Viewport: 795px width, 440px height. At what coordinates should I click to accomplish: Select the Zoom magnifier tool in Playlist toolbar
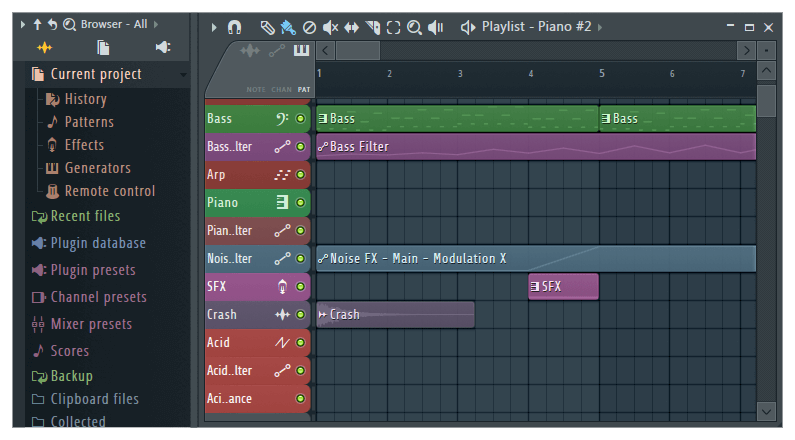pos(414,27)
